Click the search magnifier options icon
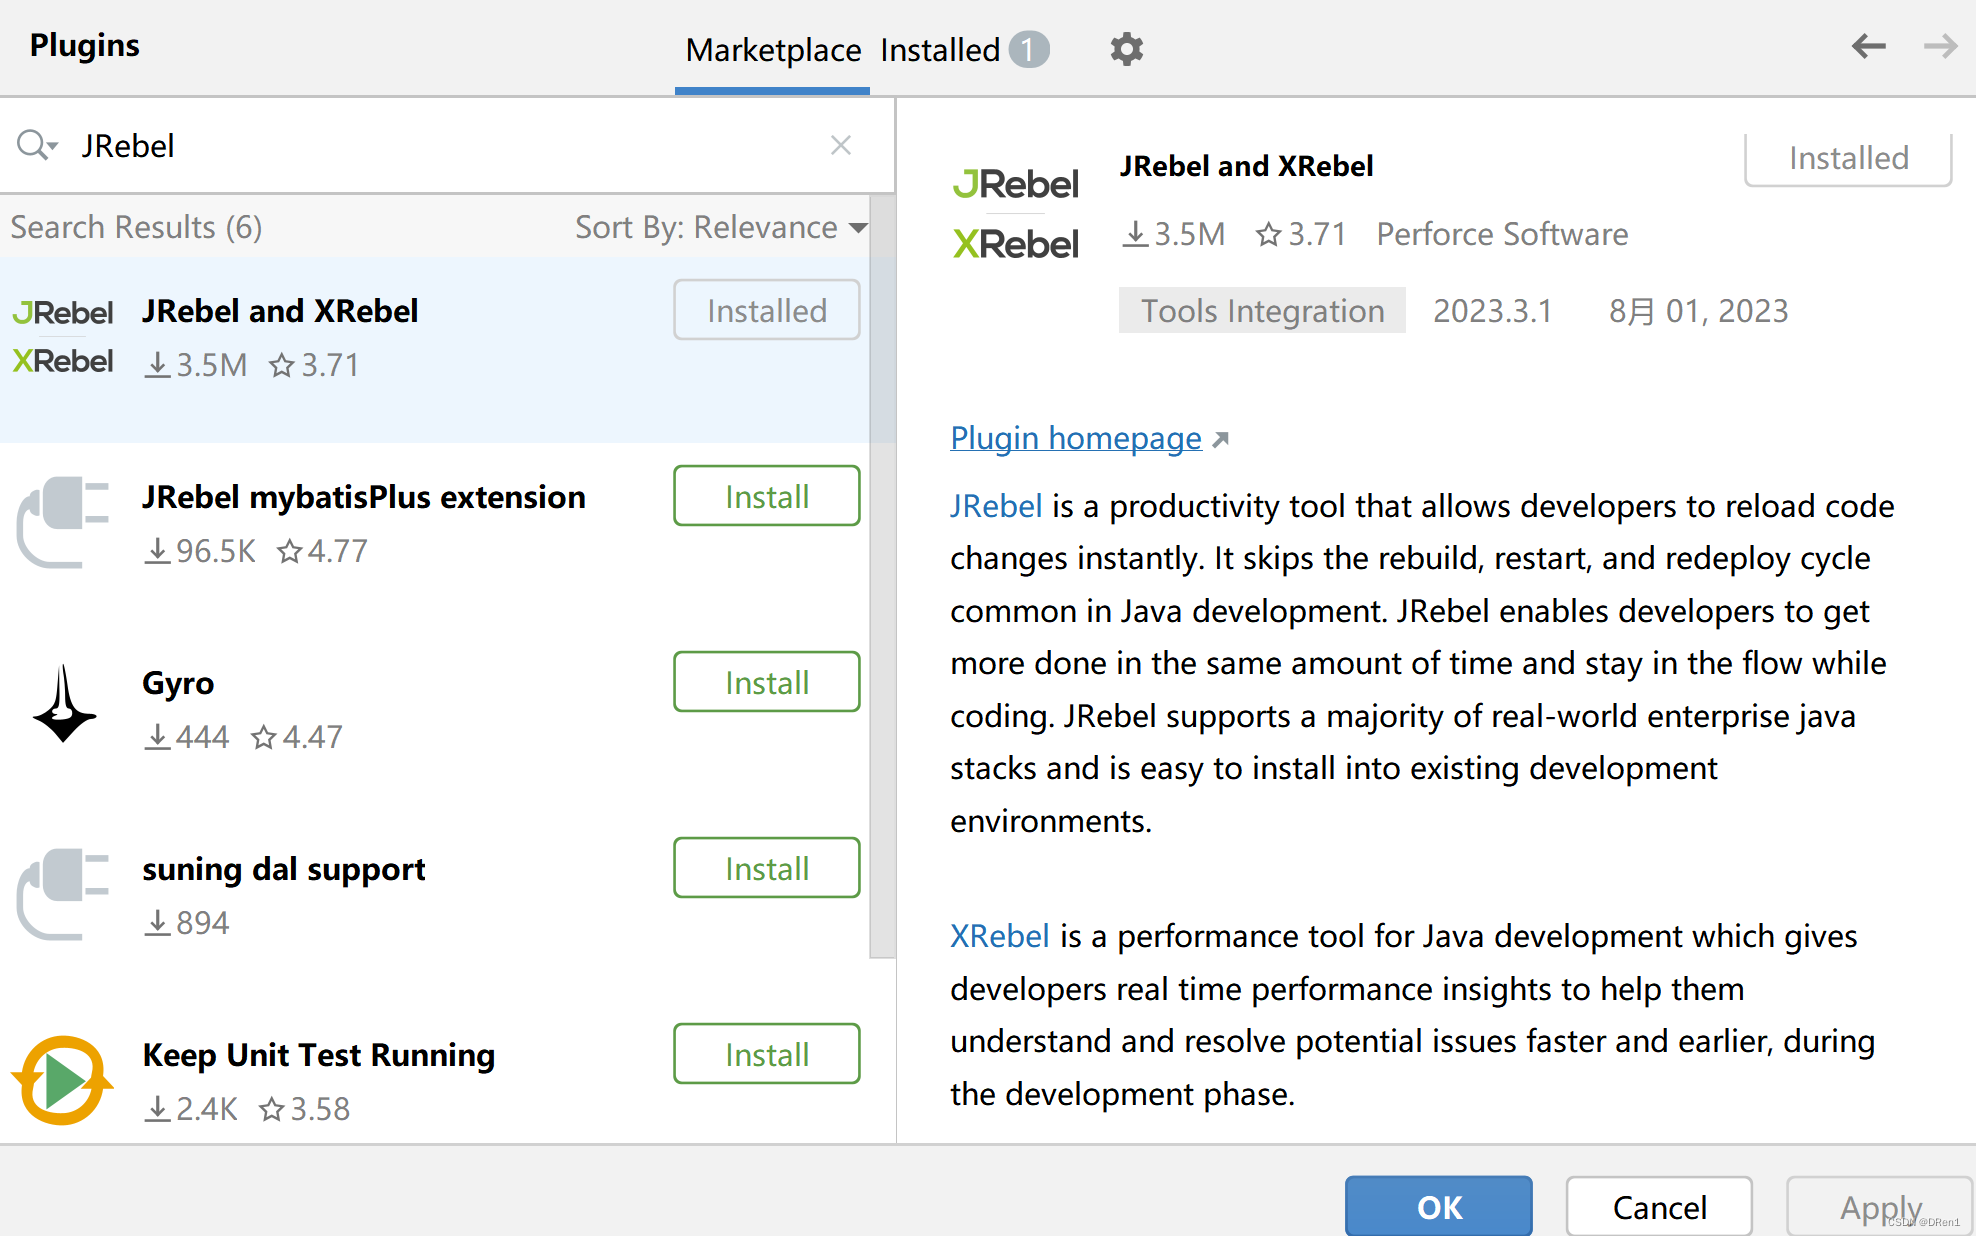Viewport: 1976px width, 1236px height. 37,145
